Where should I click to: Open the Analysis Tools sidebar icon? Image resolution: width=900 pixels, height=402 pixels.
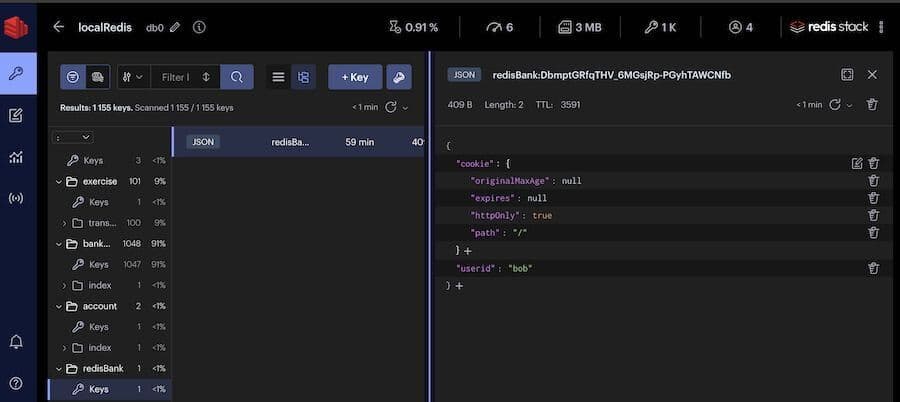click(16, 156)
